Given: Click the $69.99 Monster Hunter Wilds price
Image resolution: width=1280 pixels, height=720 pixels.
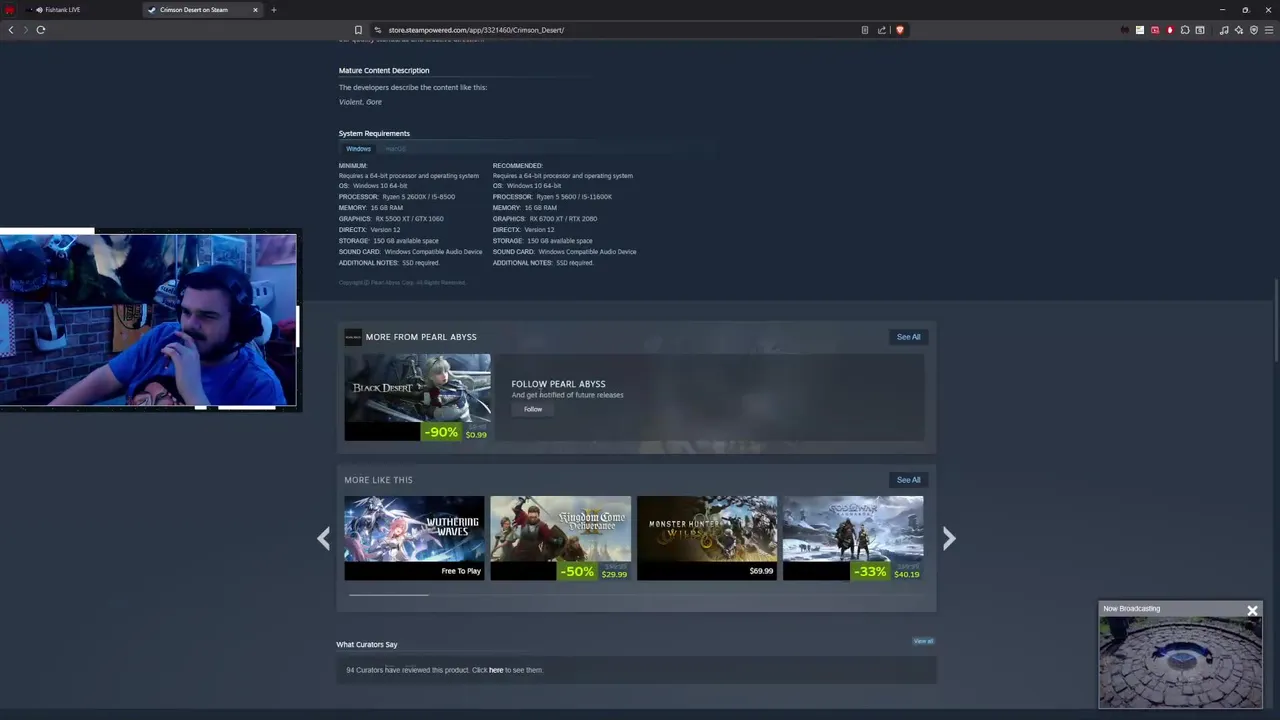Looking at the screenshot, I should 761,571.
